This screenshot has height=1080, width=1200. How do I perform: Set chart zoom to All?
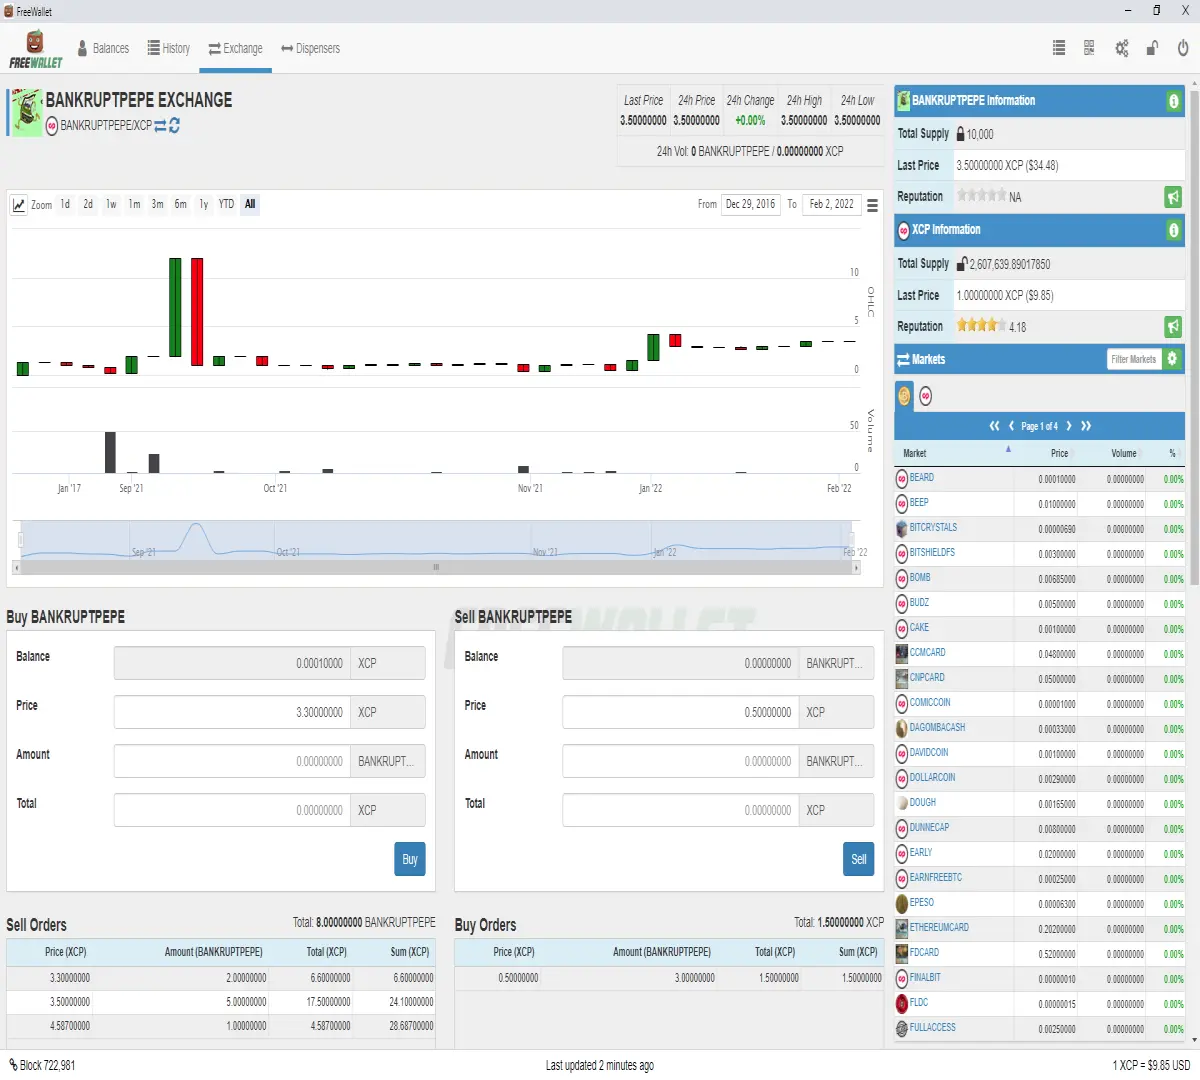pyautogui.click(x=250, y=204)
